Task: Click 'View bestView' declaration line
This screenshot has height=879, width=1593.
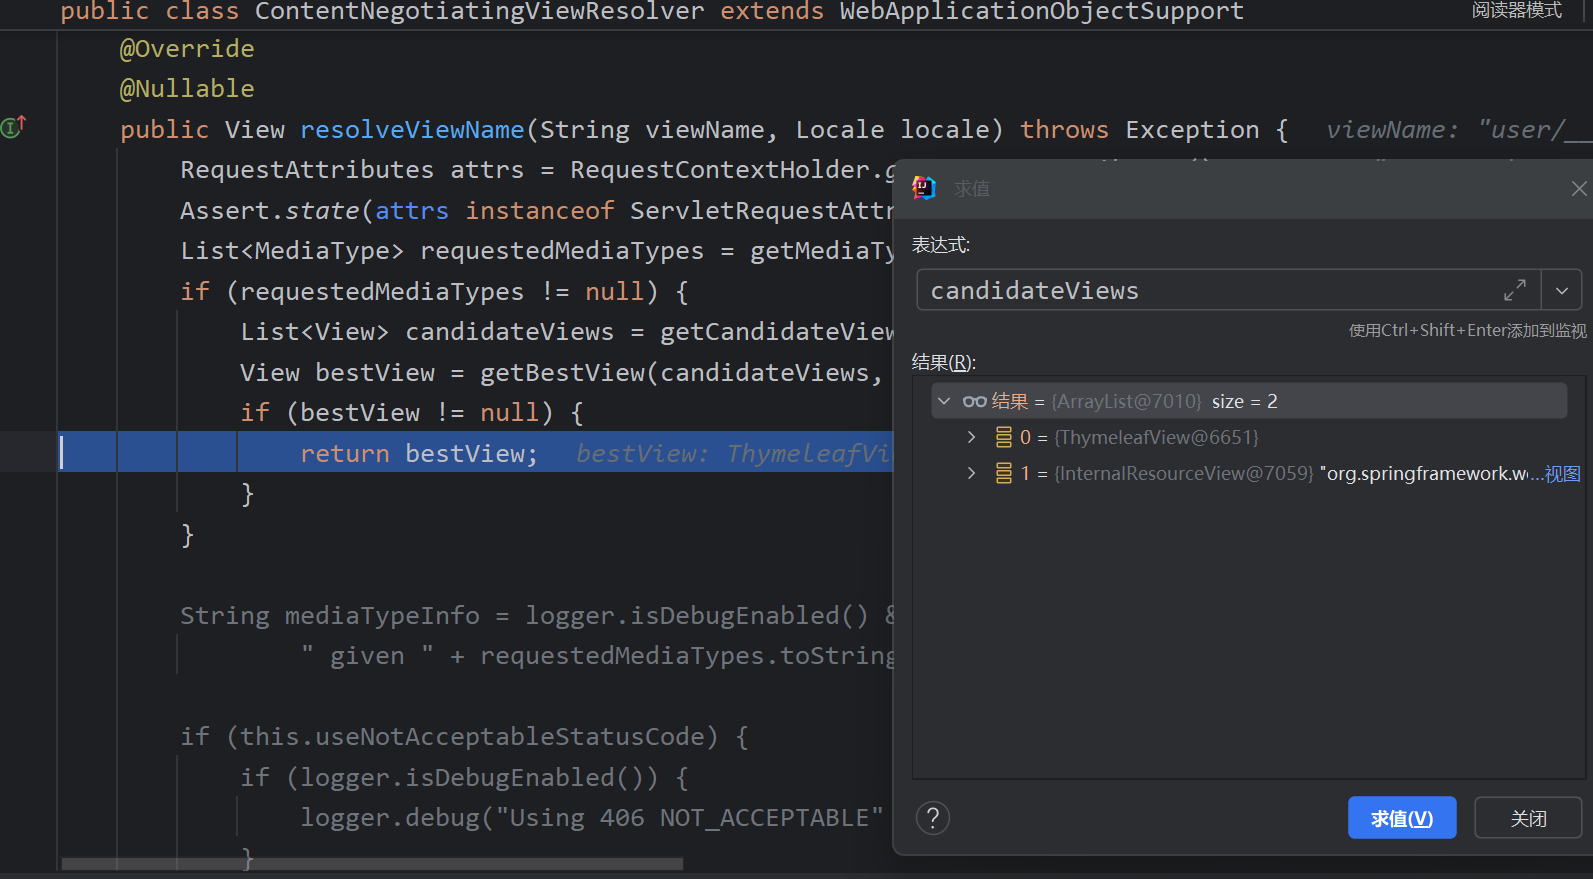Action: pos(337,373)
